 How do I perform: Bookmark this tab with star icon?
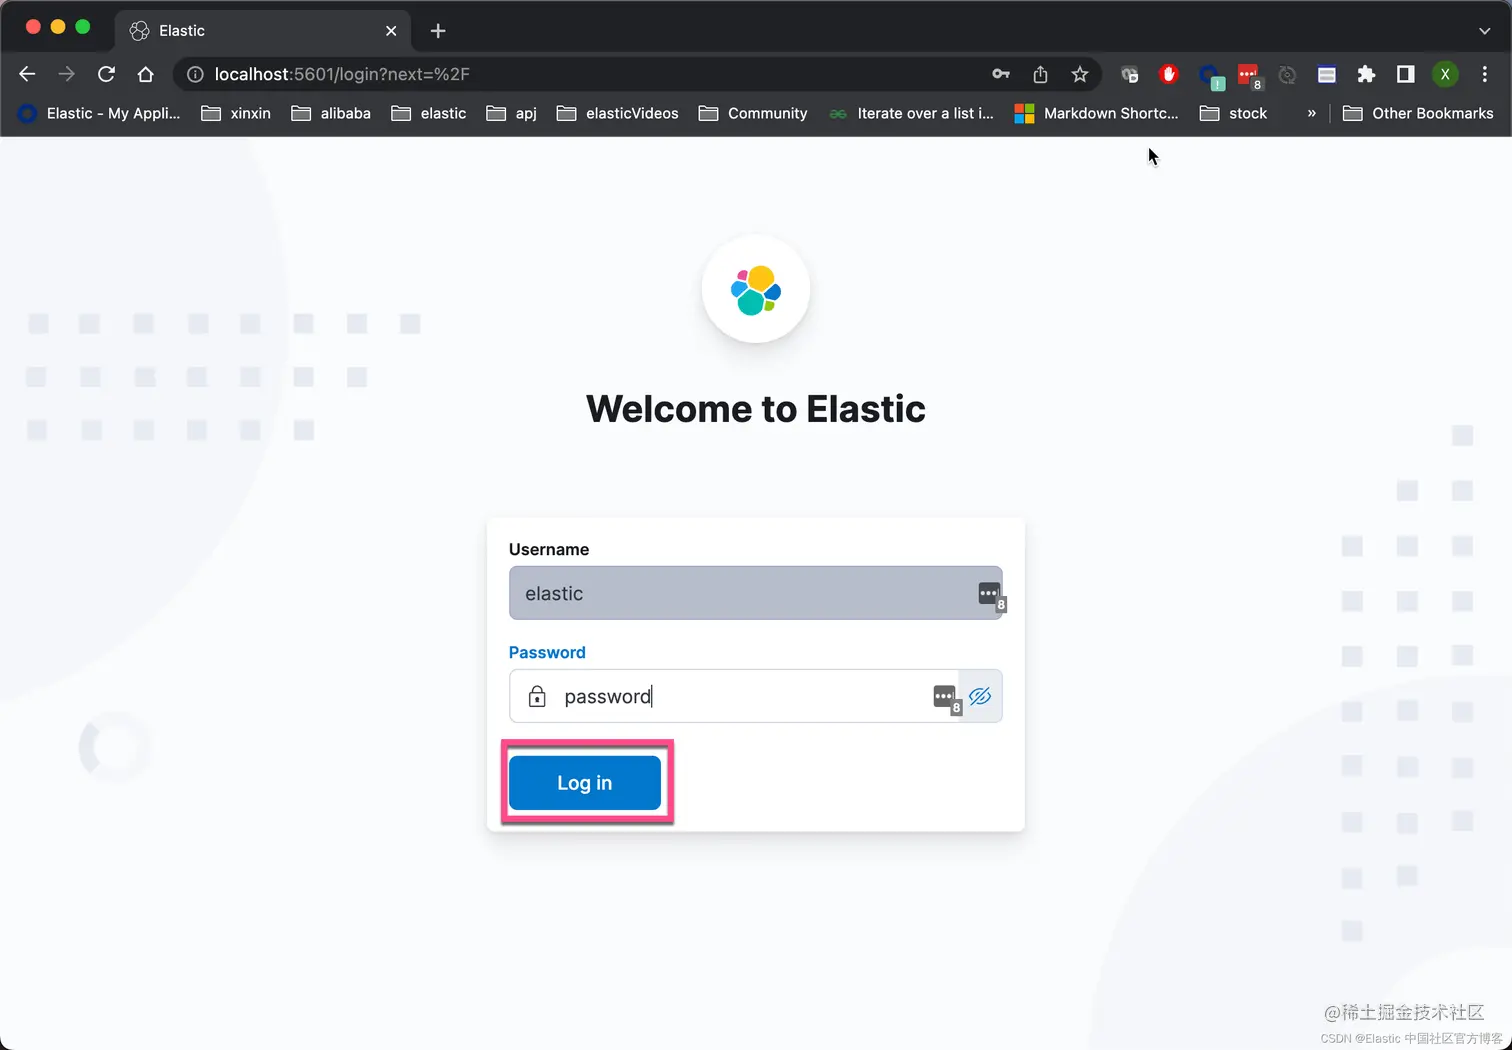click(x=1080, y=74)
